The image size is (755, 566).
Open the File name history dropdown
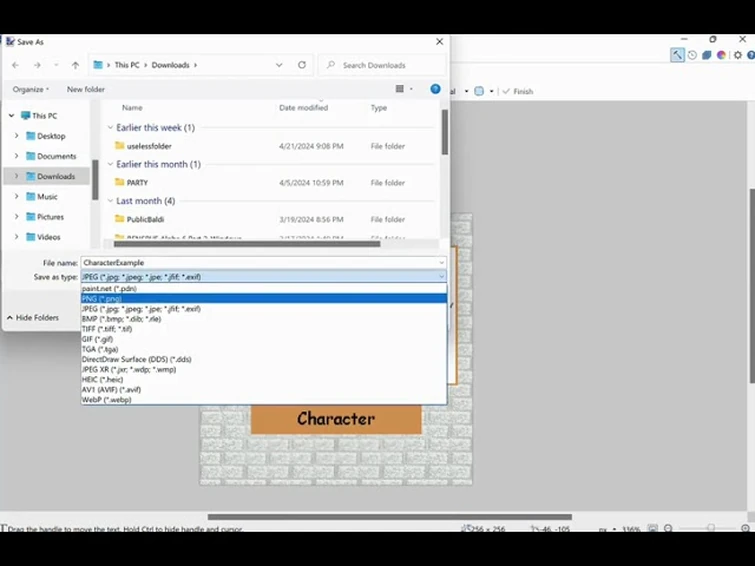tap(442, 263)
